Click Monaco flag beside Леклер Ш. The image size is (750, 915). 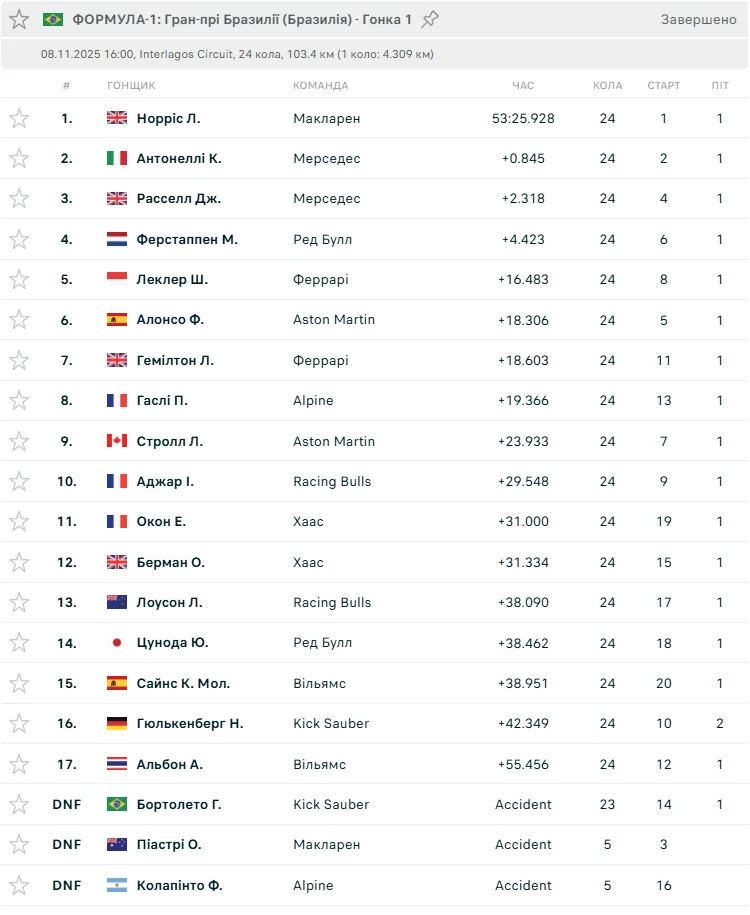click(117, 279)
